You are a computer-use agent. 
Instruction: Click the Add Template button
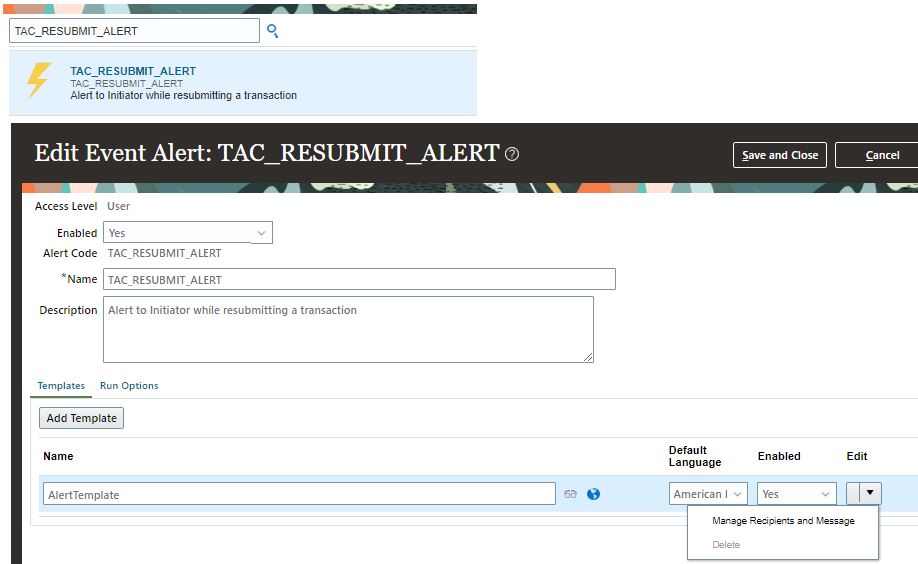tap(81, 418)
